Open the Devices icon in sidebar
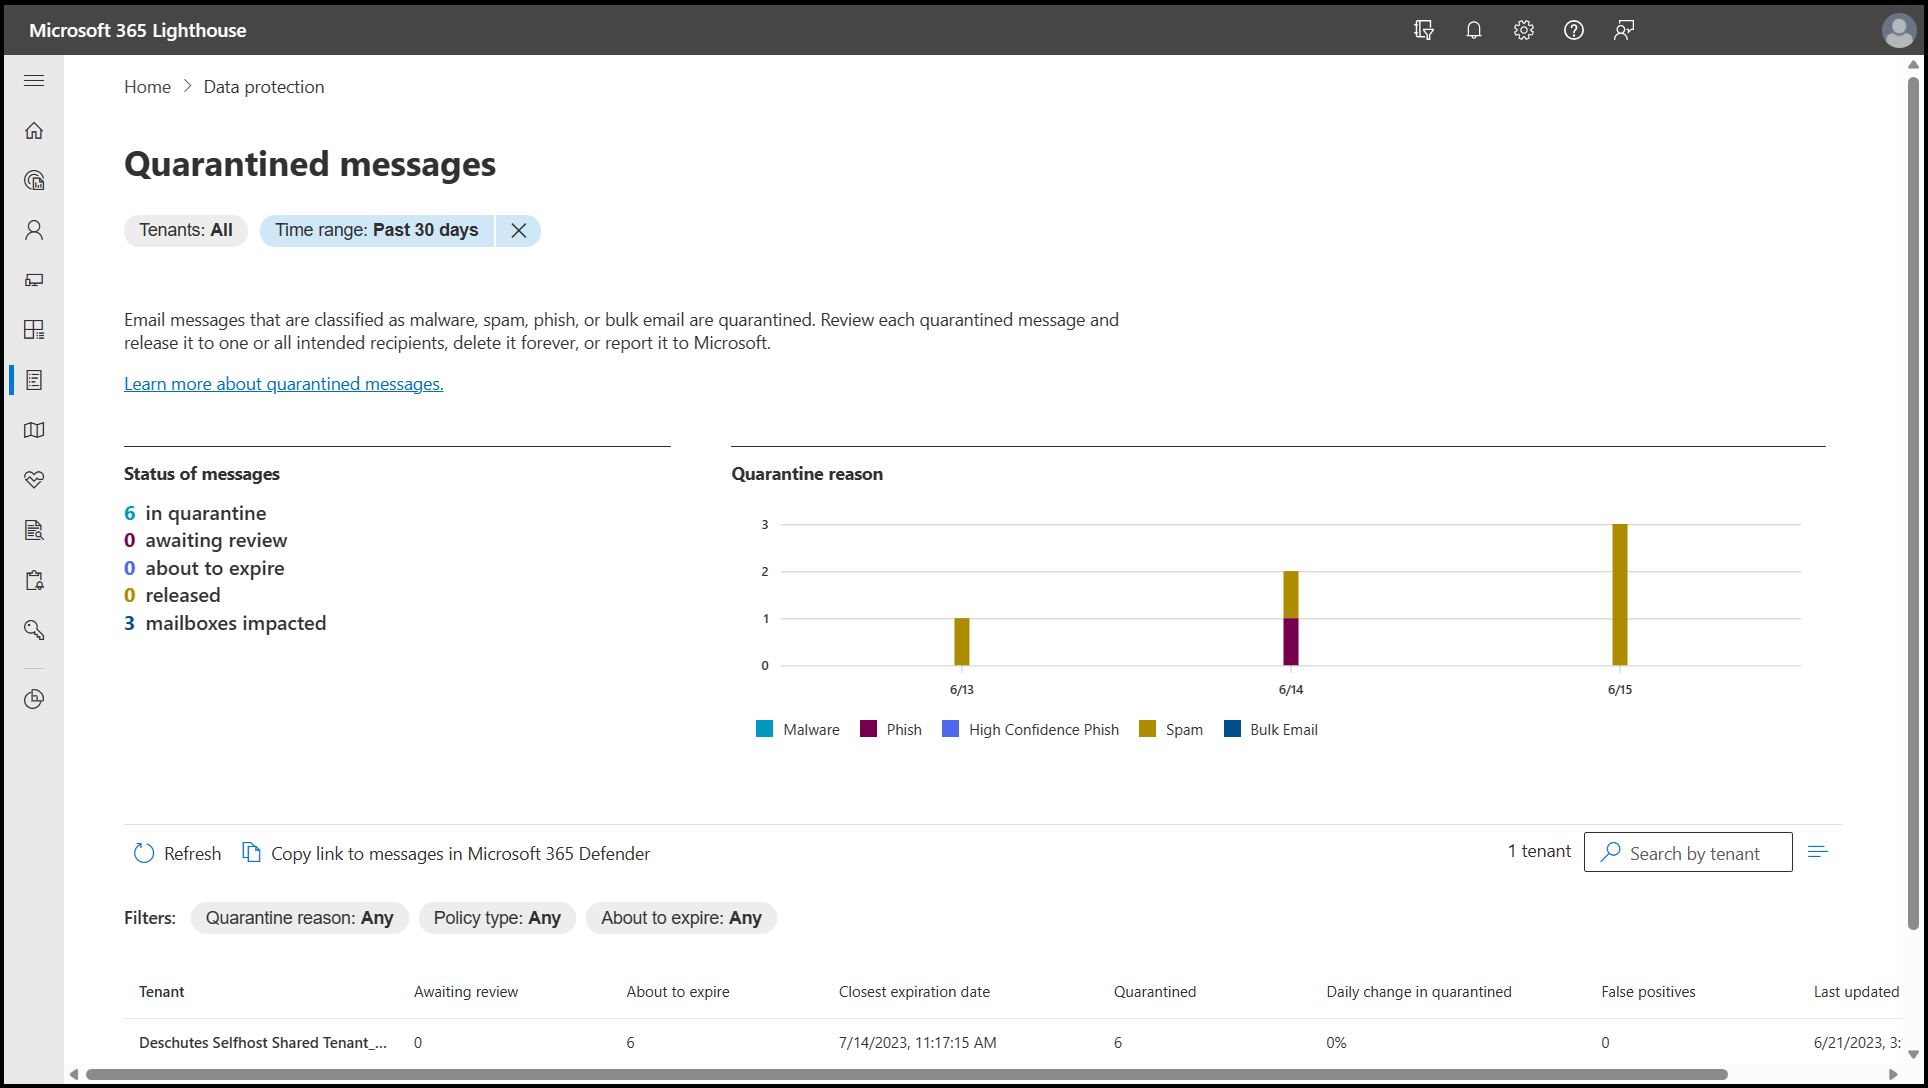Screen dimensions: 1928x1088 click(34, 280)
